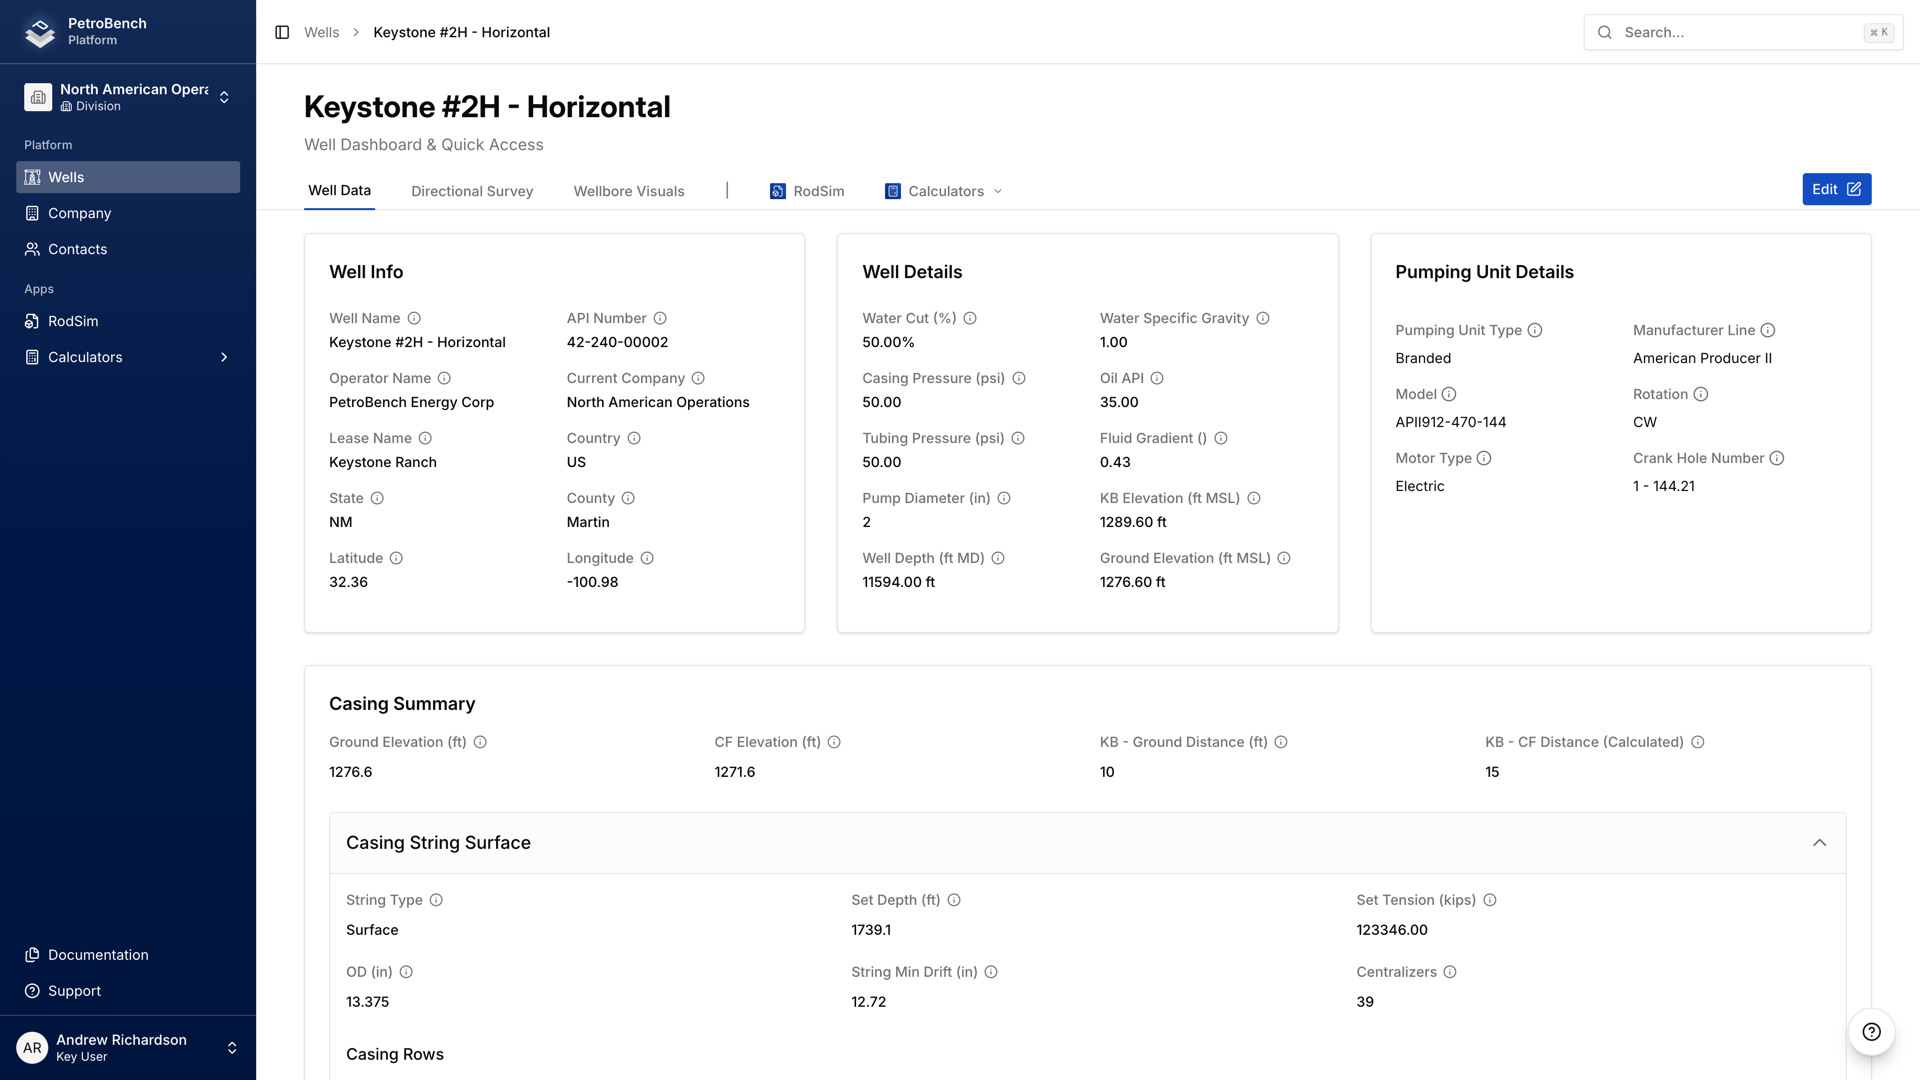Expand the Calculators sidebar submenu chevron
This screenshot has height=1080, width=1920.
(x=224, y=357)
